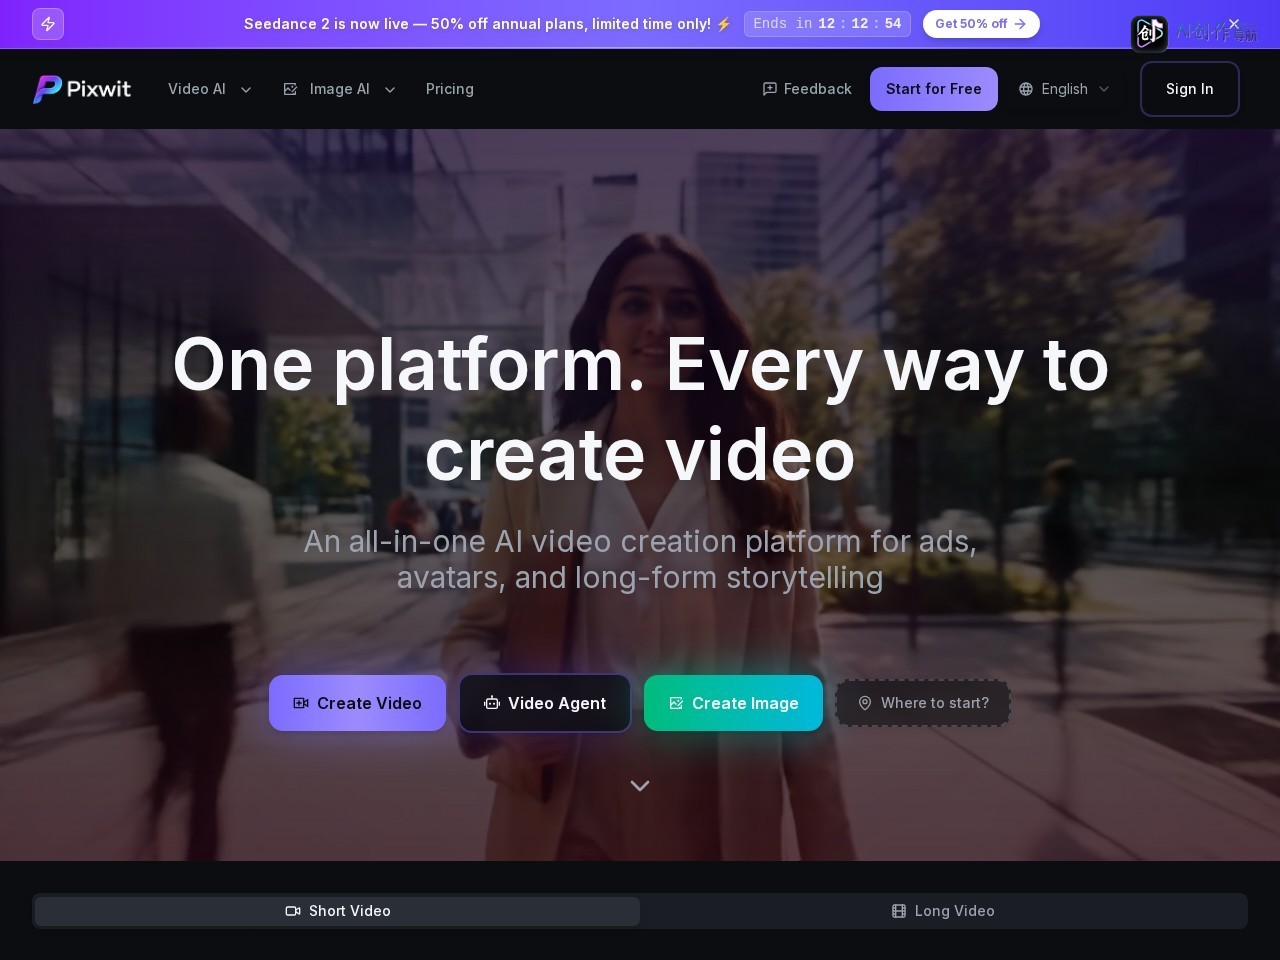Click the Pixwit logo
This screenshot has height=960, width=1280.
tap(82, 89)
